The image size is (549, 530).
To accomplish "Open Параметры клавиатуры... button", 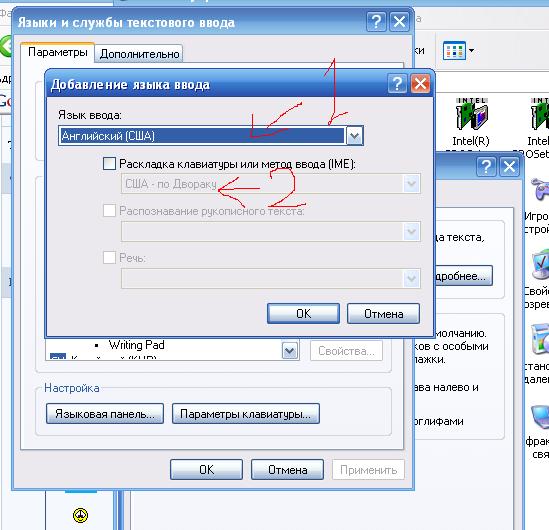I will (x=245, y=414).
